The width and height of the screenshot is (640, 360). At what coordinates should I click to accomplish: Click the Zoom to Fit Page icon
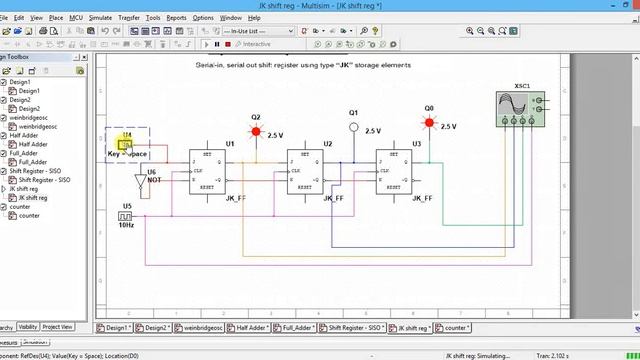pyautogui.click(x=502, y=31)
